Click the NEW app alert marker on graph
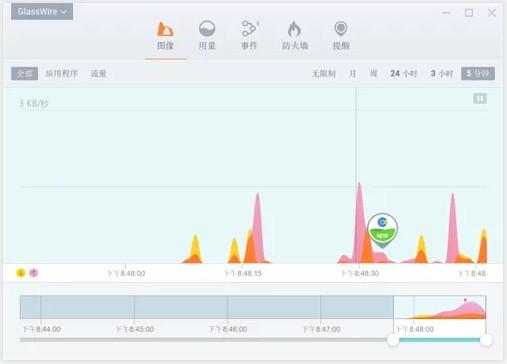507x364 pixels. pos(382,230)
